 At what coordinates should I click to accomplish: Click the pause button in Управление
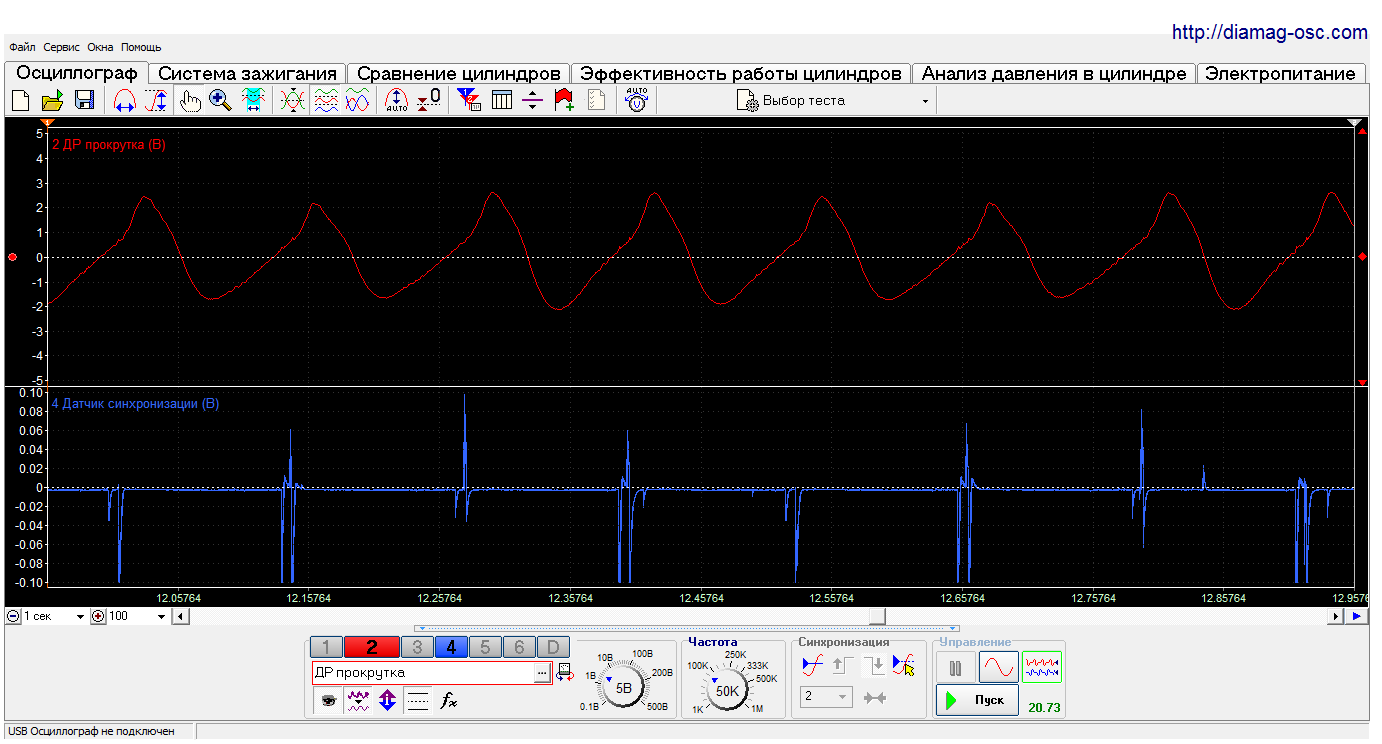955,667
